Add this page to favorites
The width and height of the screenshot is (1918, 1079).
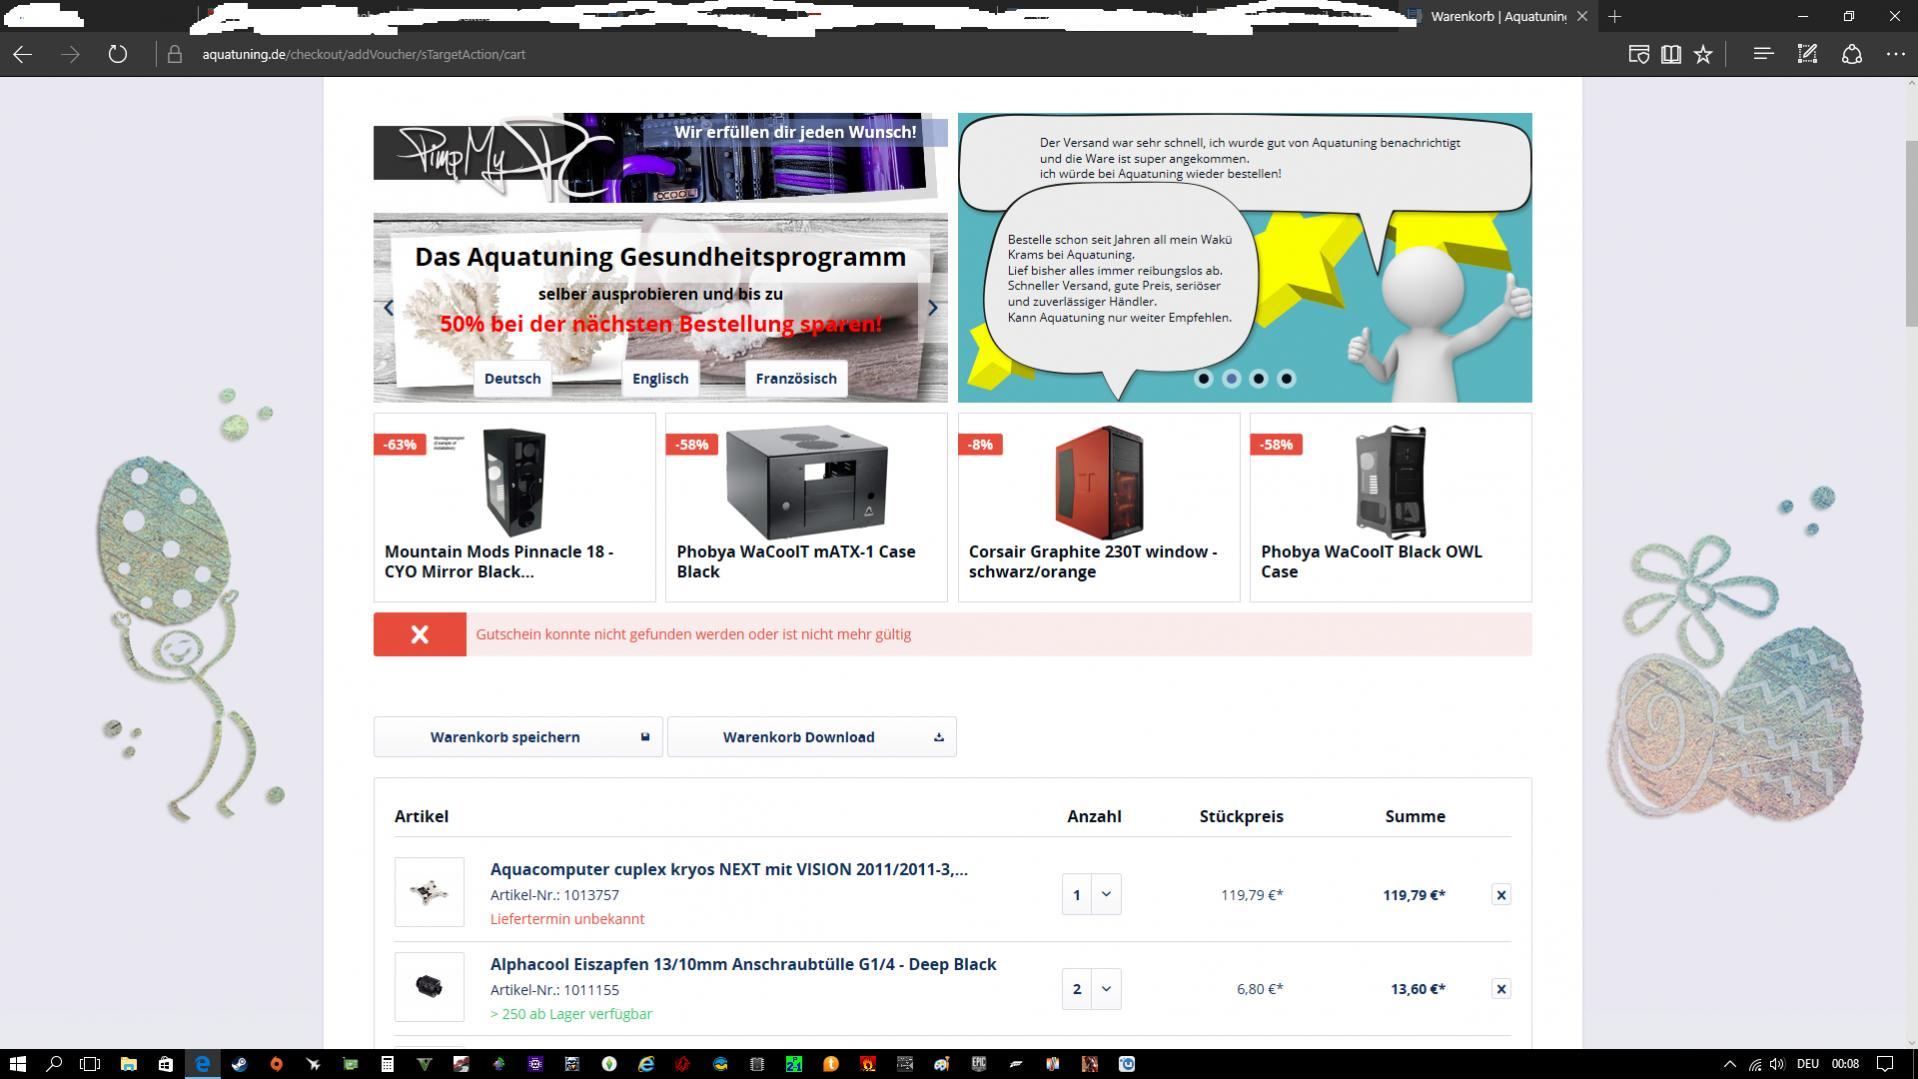(x=1703, y=54)
